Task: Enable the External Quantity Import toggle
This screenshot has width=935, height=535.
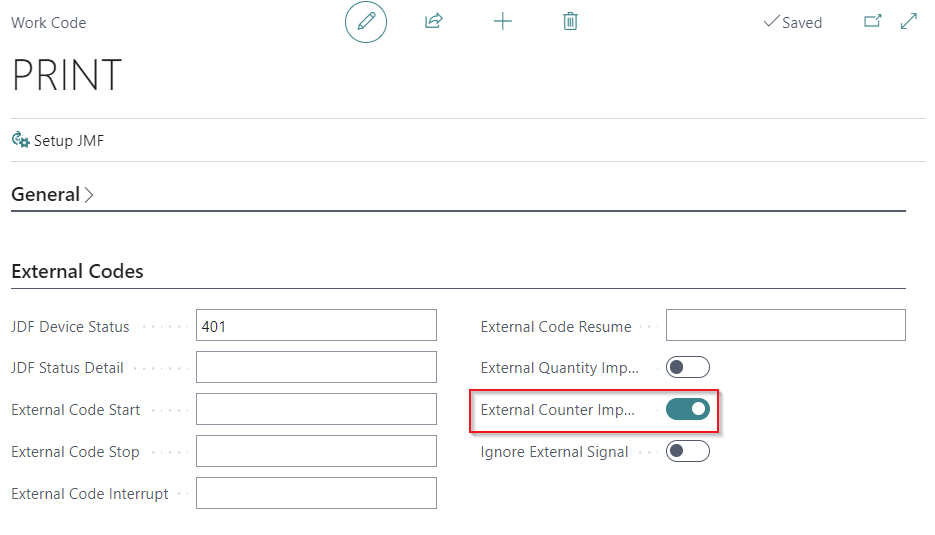Action: 688,367
